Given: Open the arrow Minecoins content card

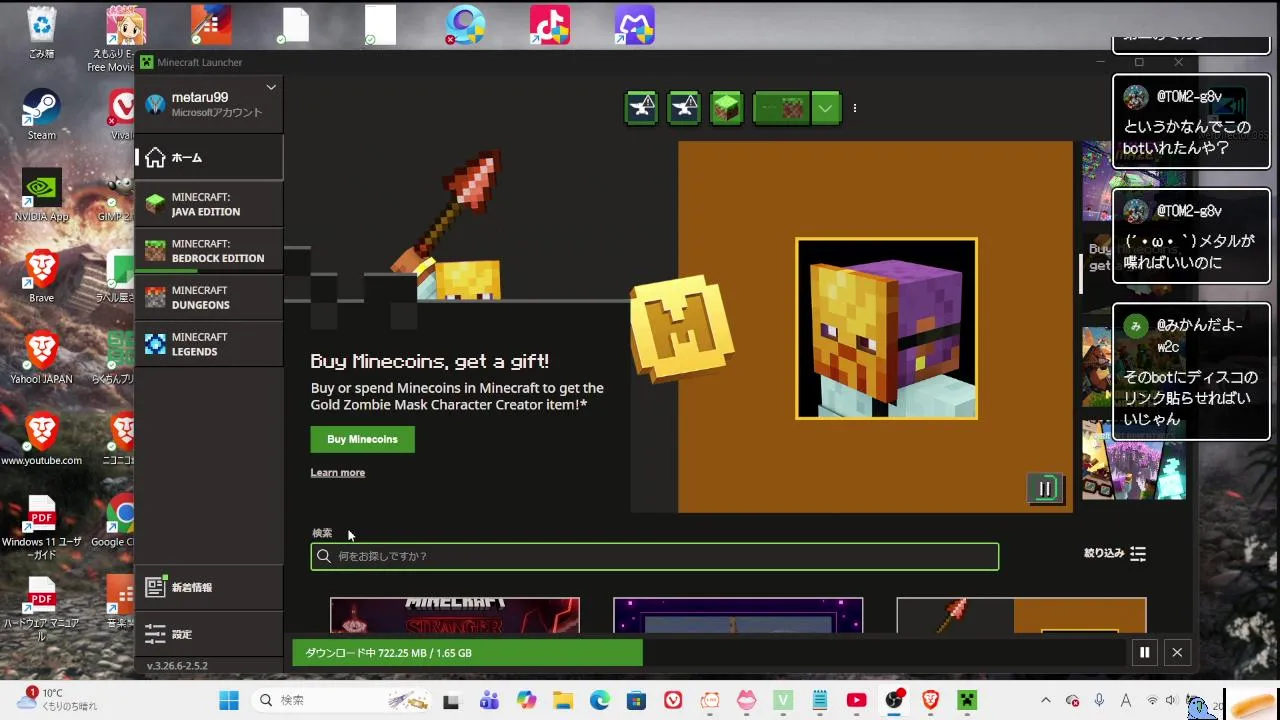Looking at the screenshot, I should tap(1021, 615).
